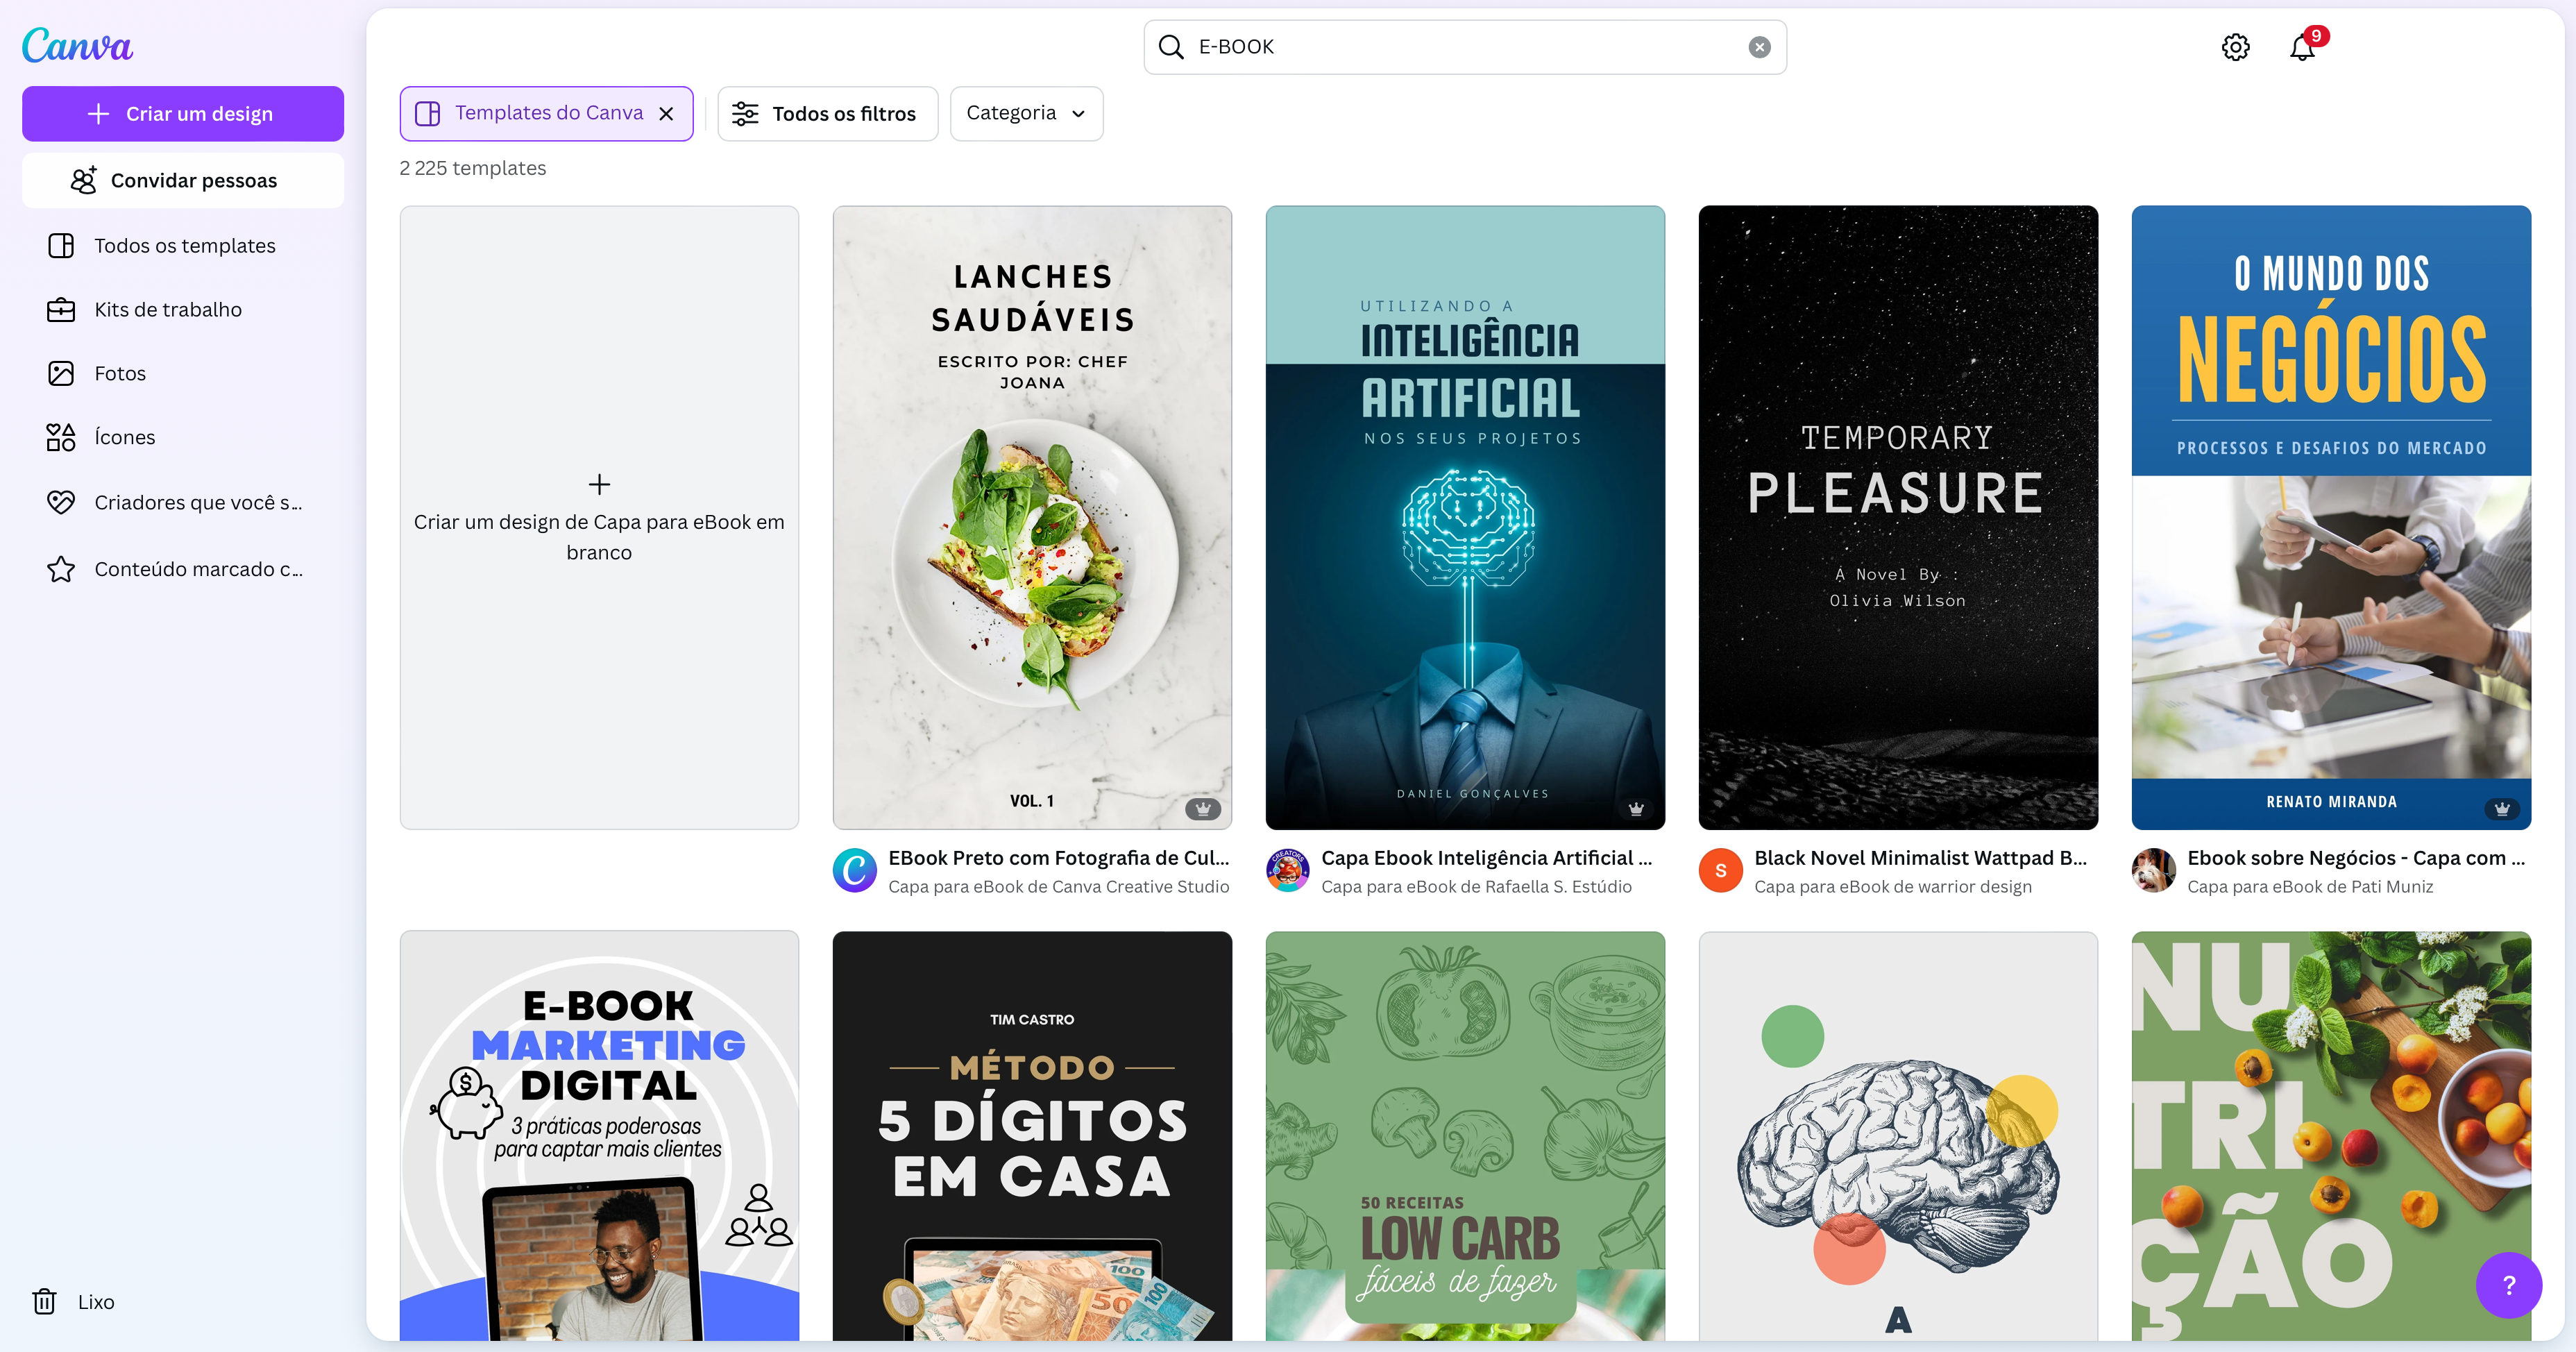Click the Conteúdo marcado star icon
Viewport: 2576px width, 1352px height.
[61, 569]
